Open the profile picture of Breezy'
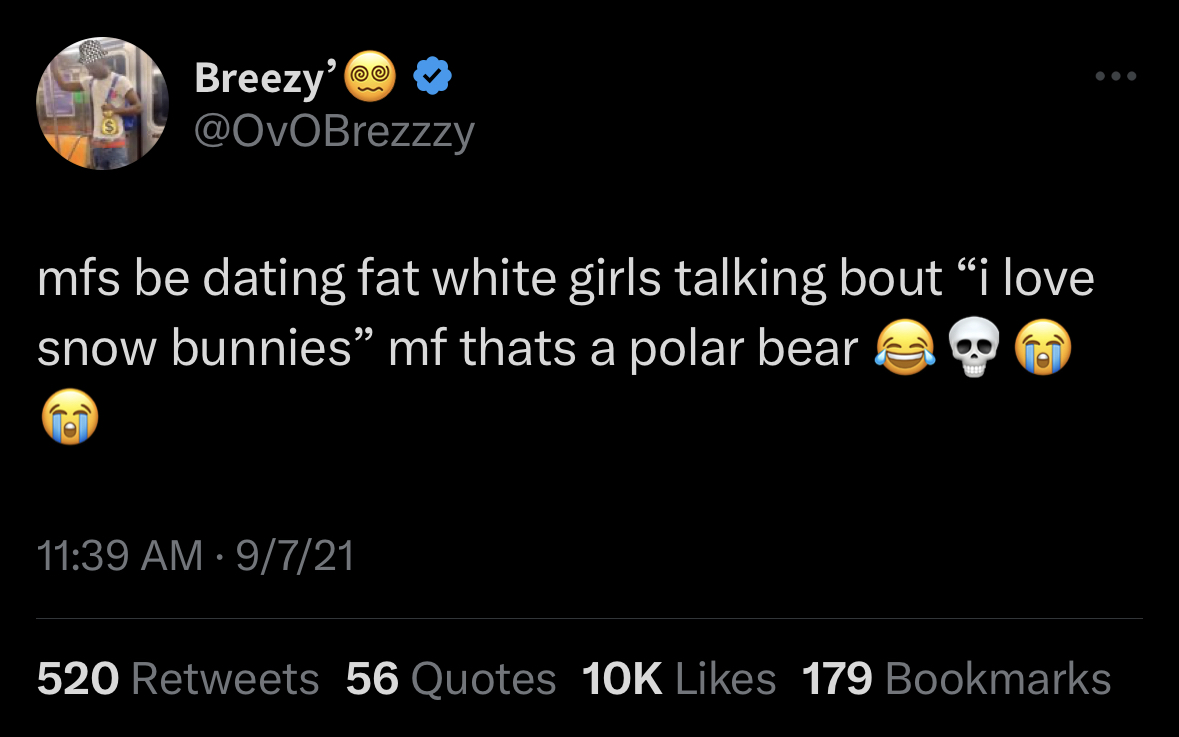 pos(102,104)
